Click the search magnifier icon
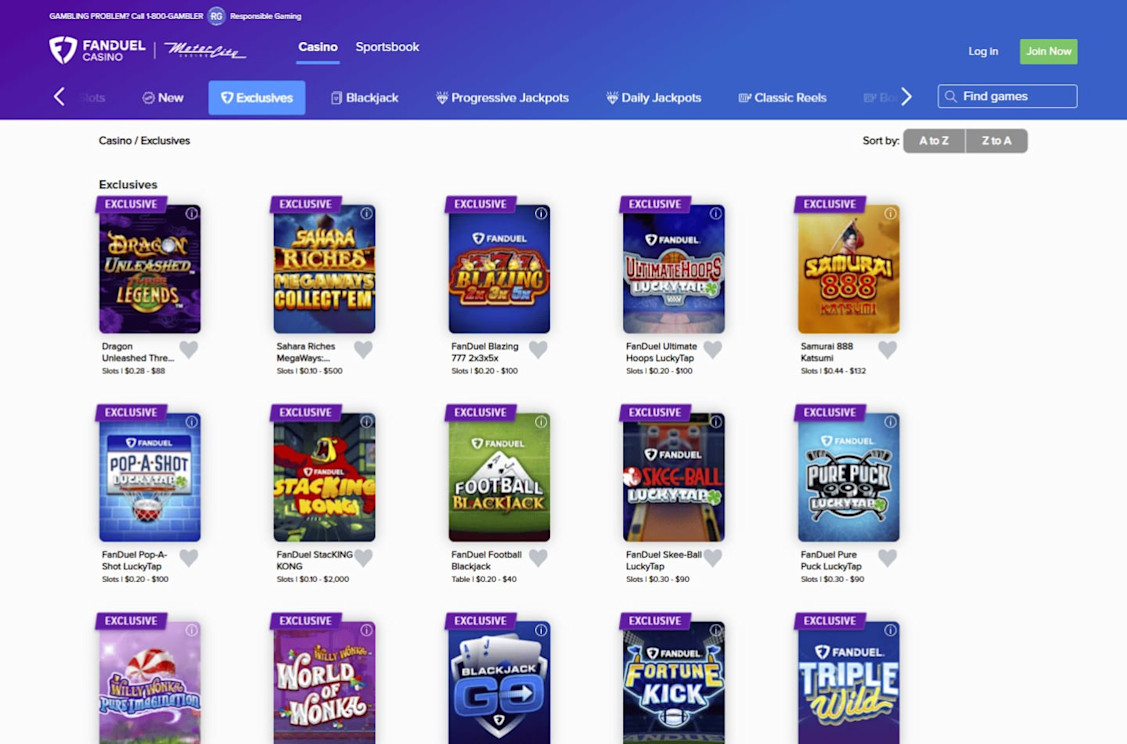1127x744 pixels. [950, 96]
